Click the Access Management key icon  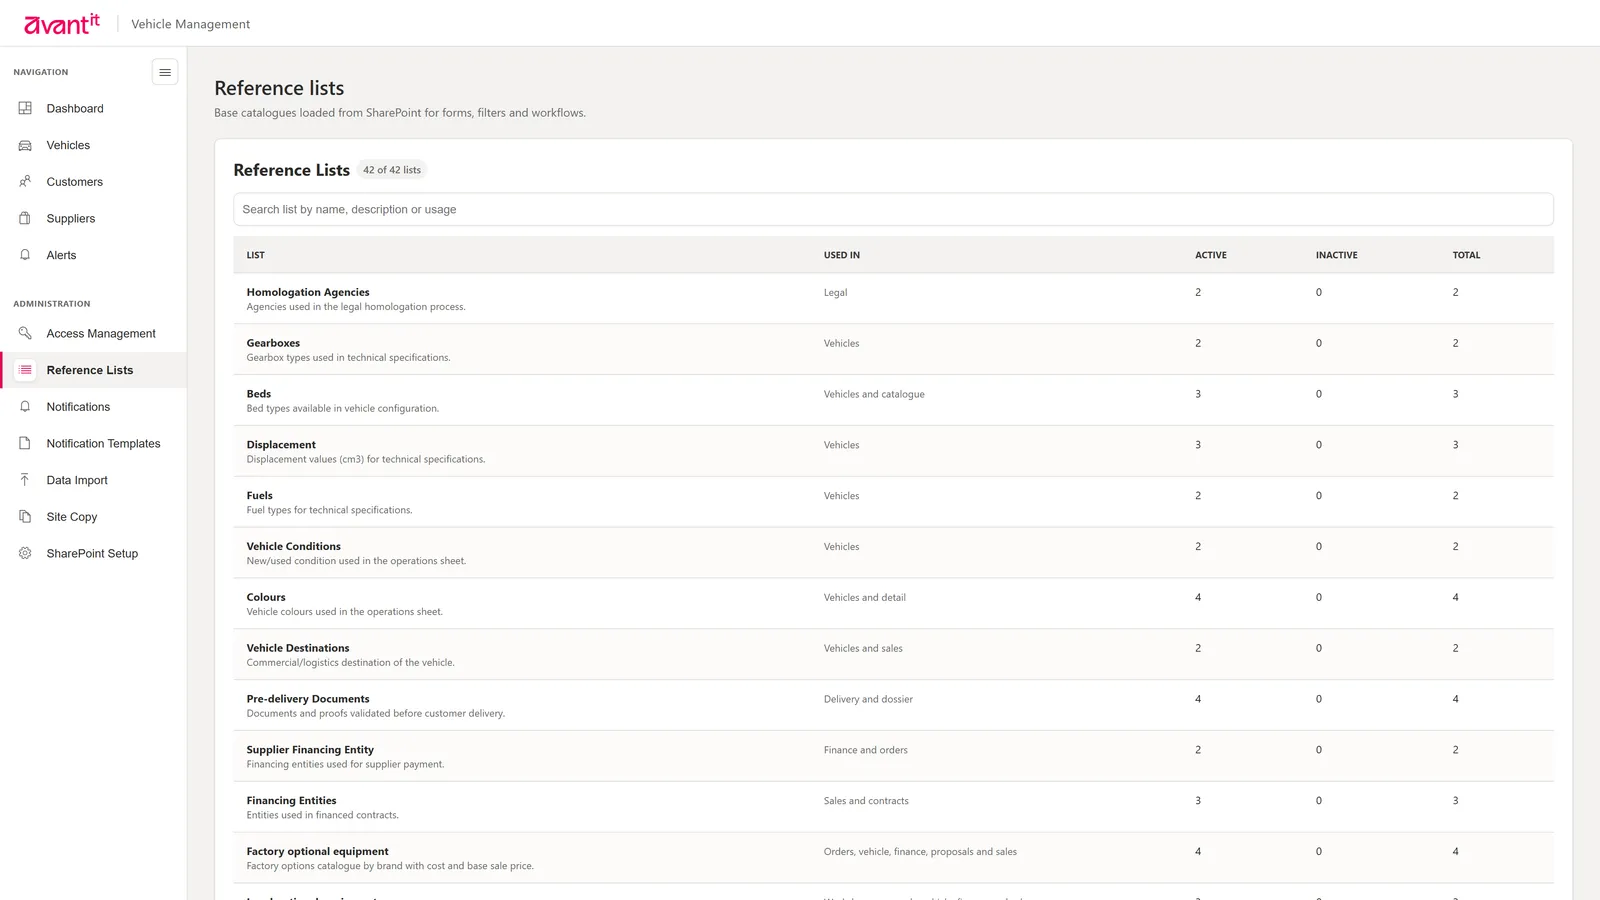[25, 333]
